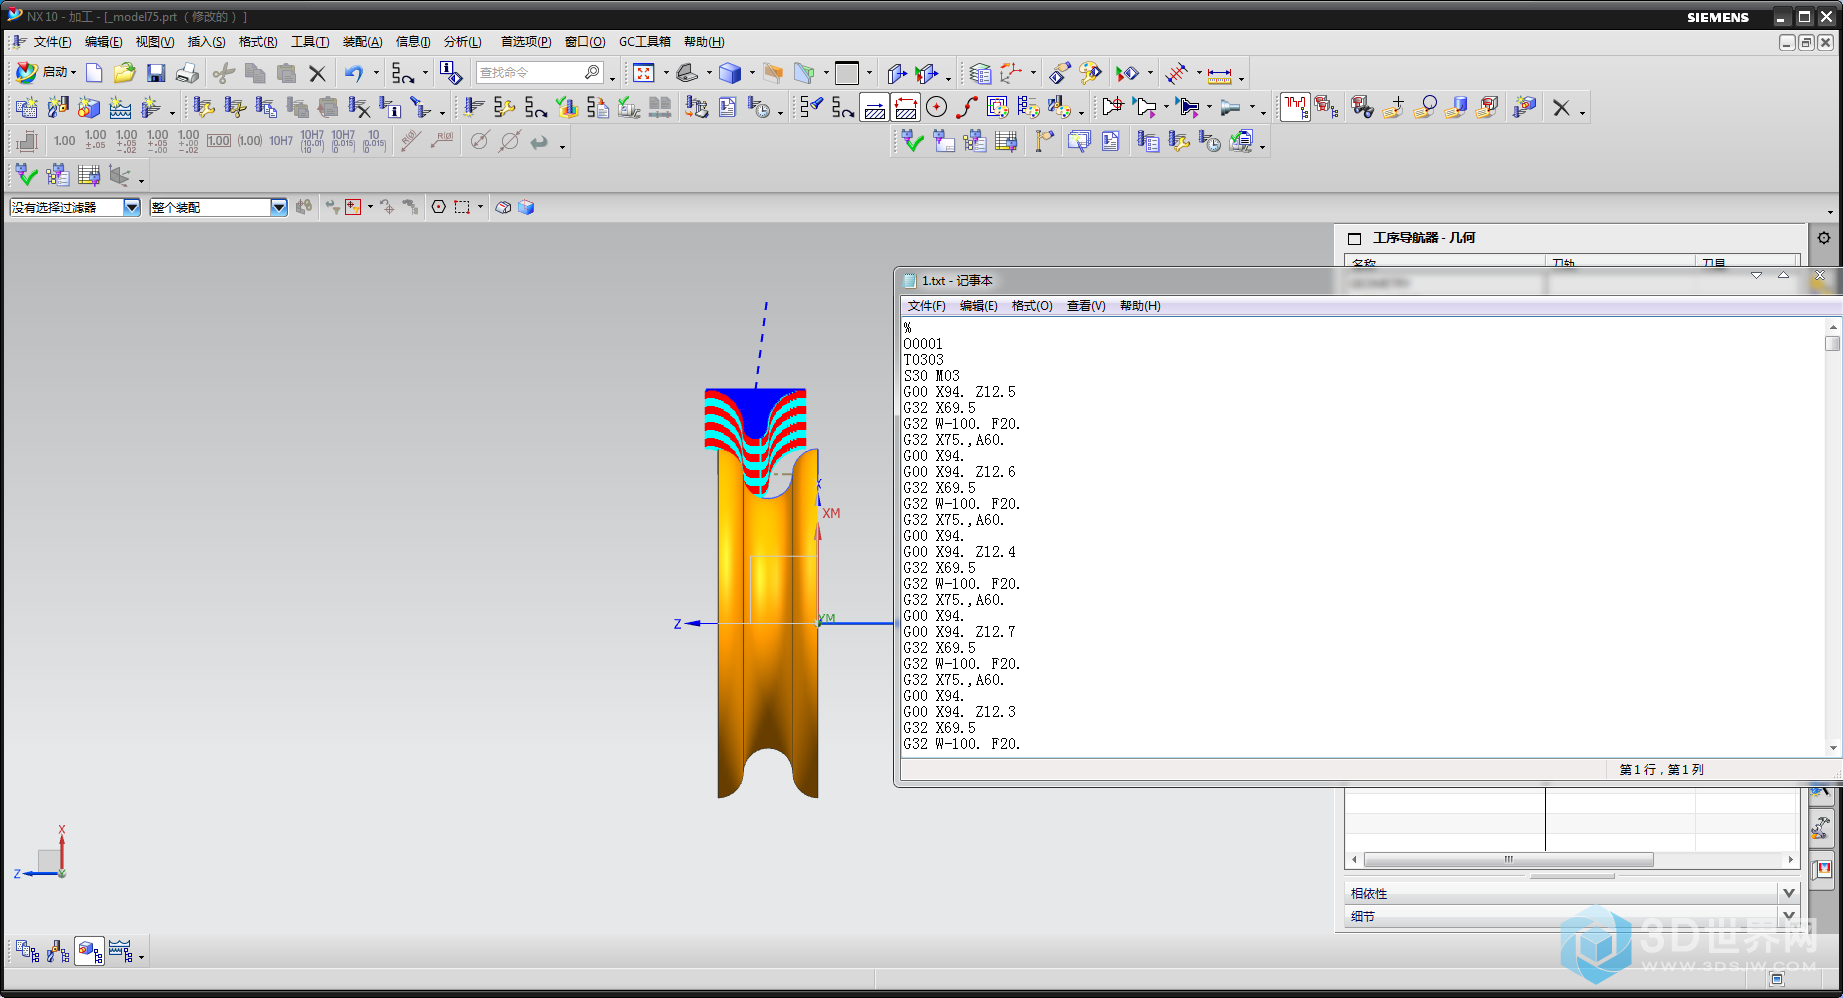Click the Notepad status text 第1行, 第1列
1843x998 pixels.
tap(1661, 770)
